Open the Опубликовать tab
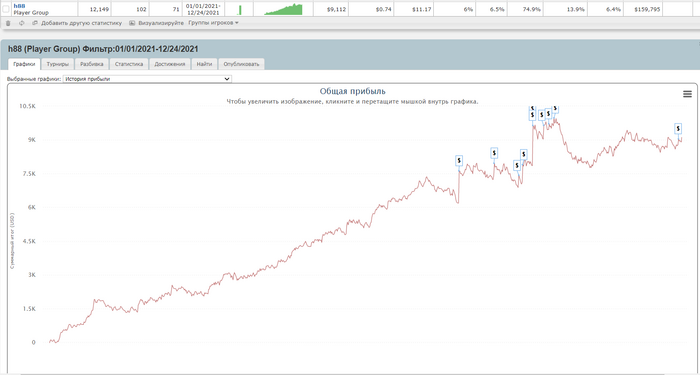This screenshot has width=700, height=375. (x=241, y=64)
